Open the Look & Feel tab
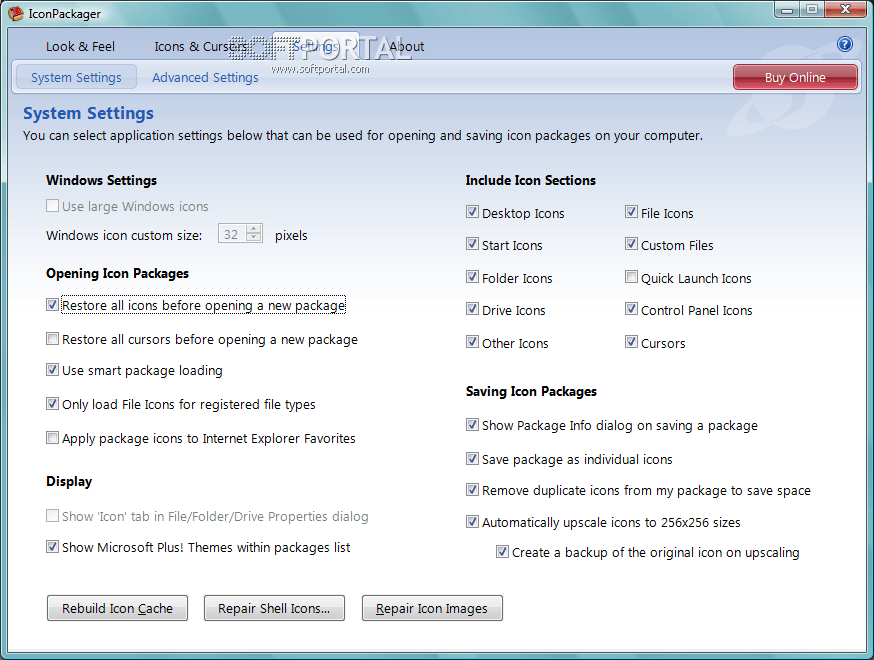874x660 pixels. tap(80, 47)
